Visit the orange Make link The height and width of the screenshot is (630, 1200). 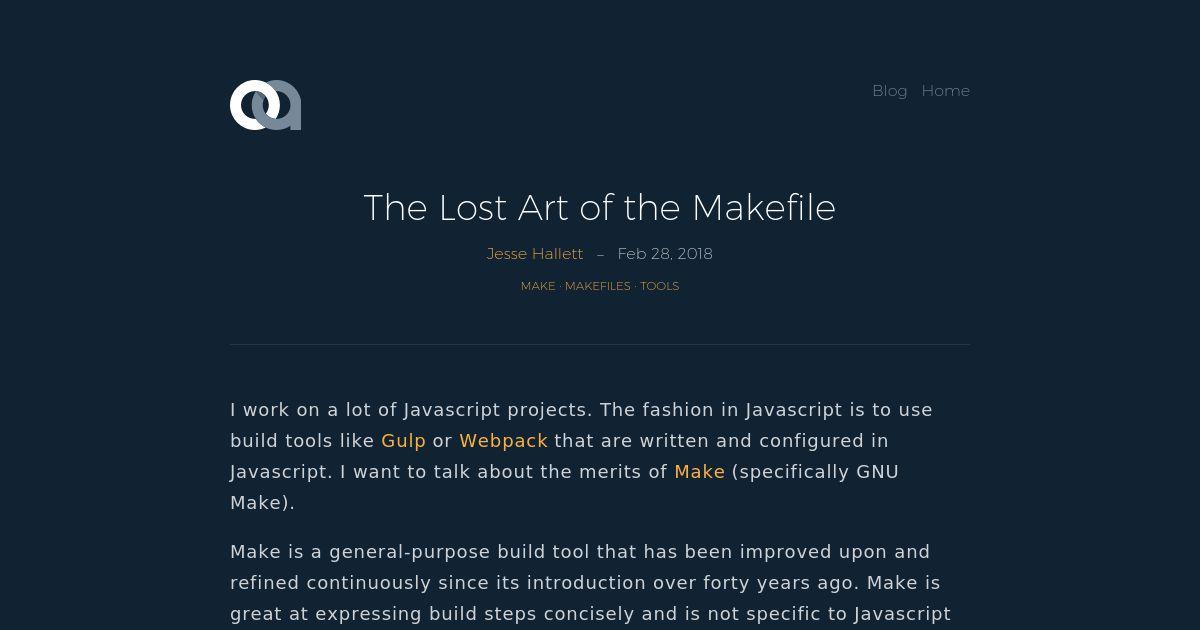click(700, 472)
